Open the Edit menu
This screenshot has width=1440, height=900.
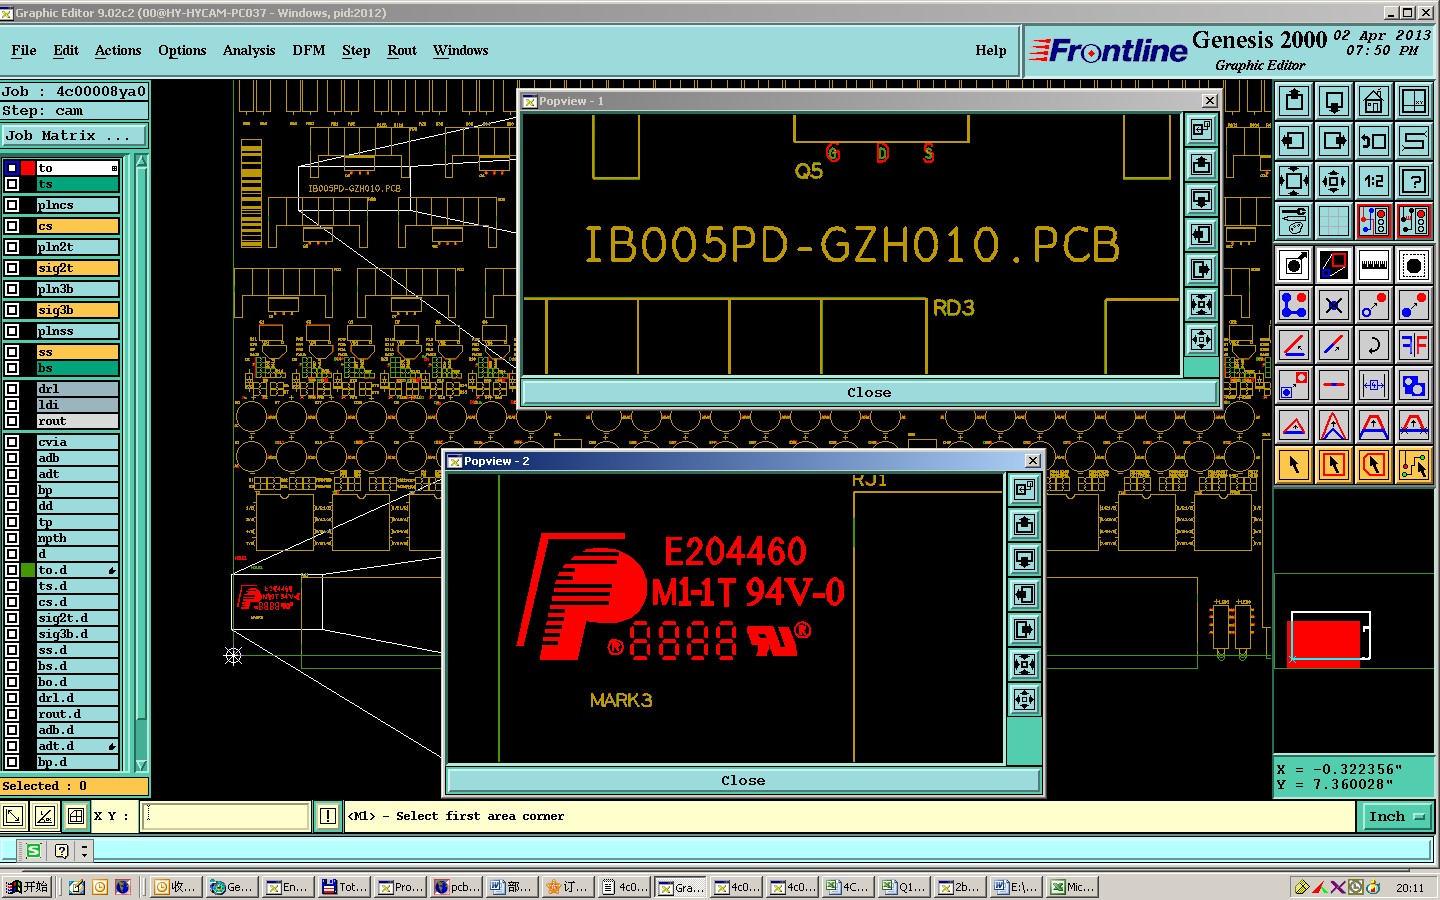pos(66,50)
